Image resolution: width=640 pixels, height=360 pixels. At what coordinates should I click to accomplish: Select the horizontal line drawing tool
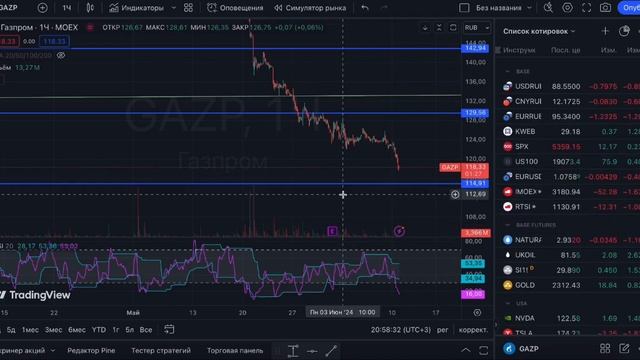312,351
